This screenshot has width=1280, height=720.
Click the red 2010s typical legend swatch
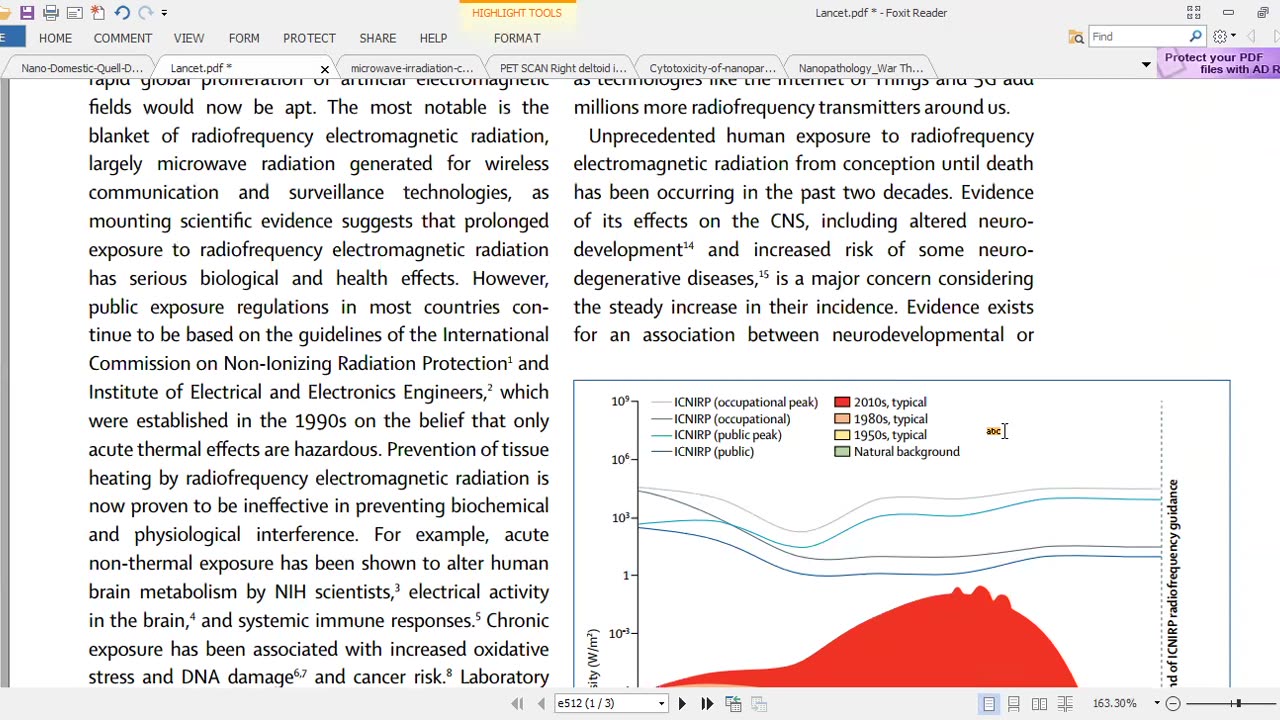[x=842, y=402]
